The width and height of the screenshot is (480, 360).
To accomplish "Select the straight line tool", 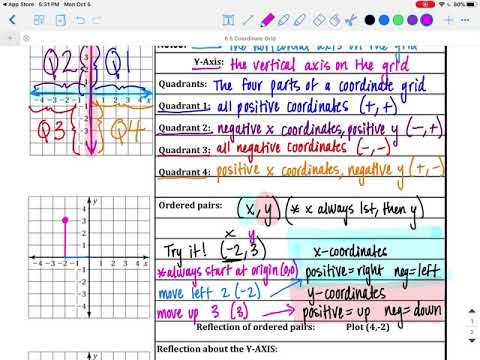I will [247, 20].
